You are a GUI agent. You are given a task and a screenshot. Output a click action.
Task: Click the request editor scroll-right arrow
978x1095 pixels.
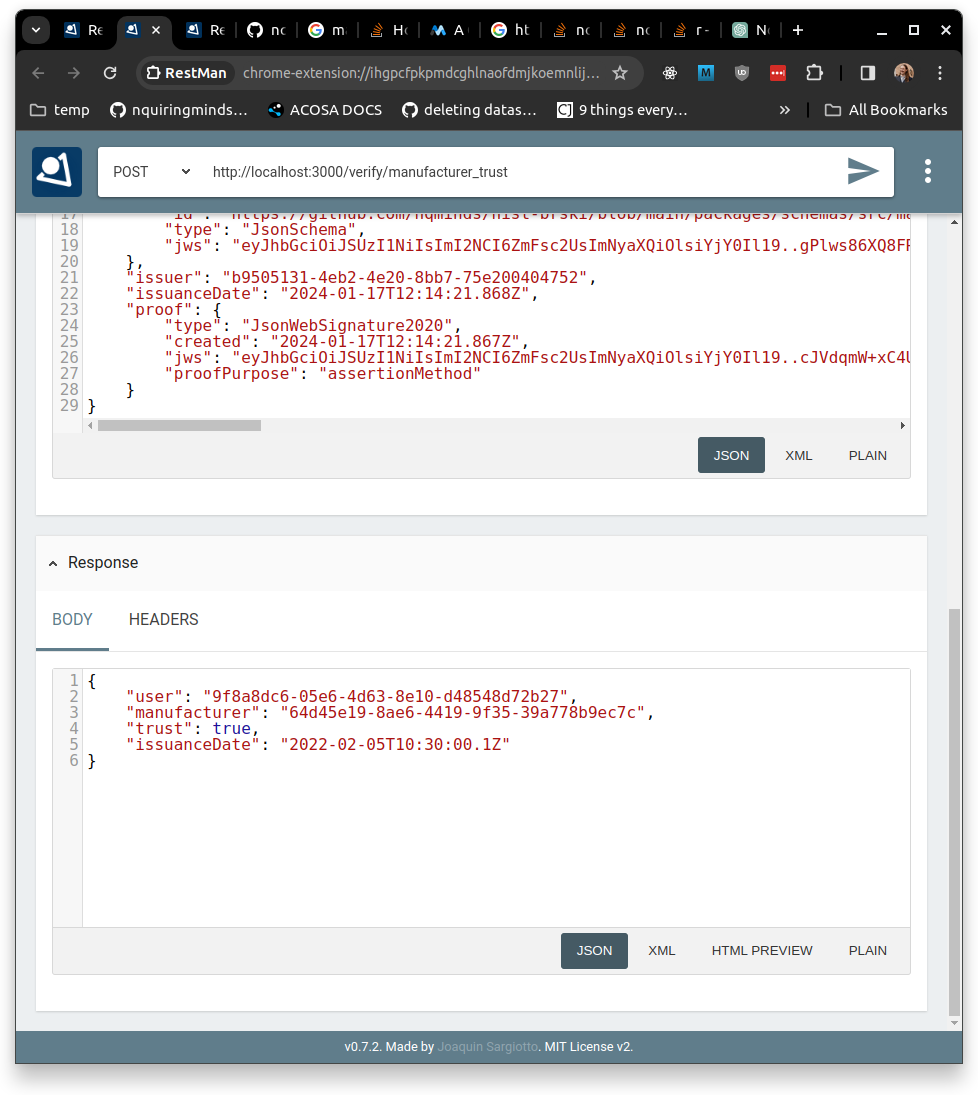tap(903, 425)
